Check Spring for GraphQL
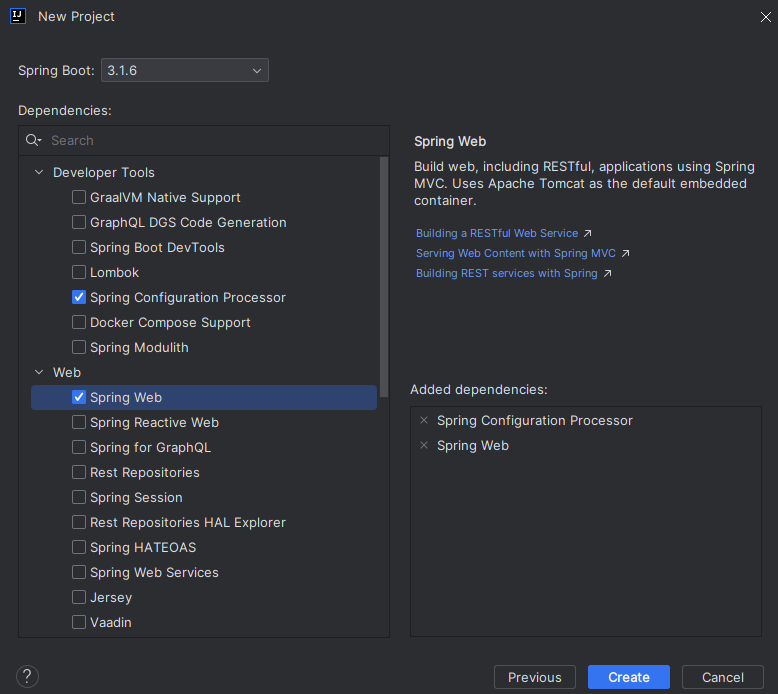Image resolution: width=778 pixels, height=694 pixels. tap(79, 447)
